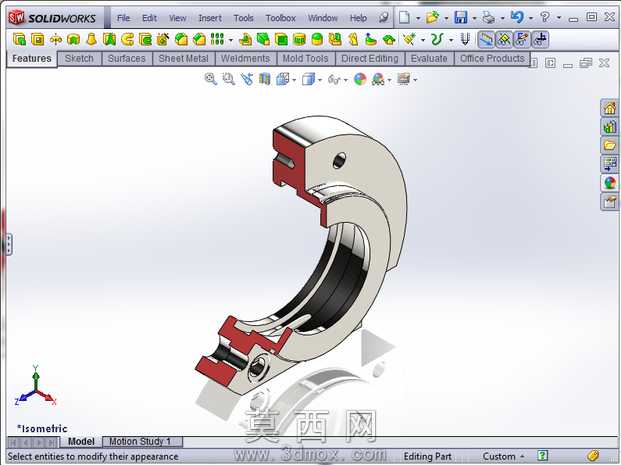
Task: Select the Model tab at bottom
Action: (x=81, y=441)
